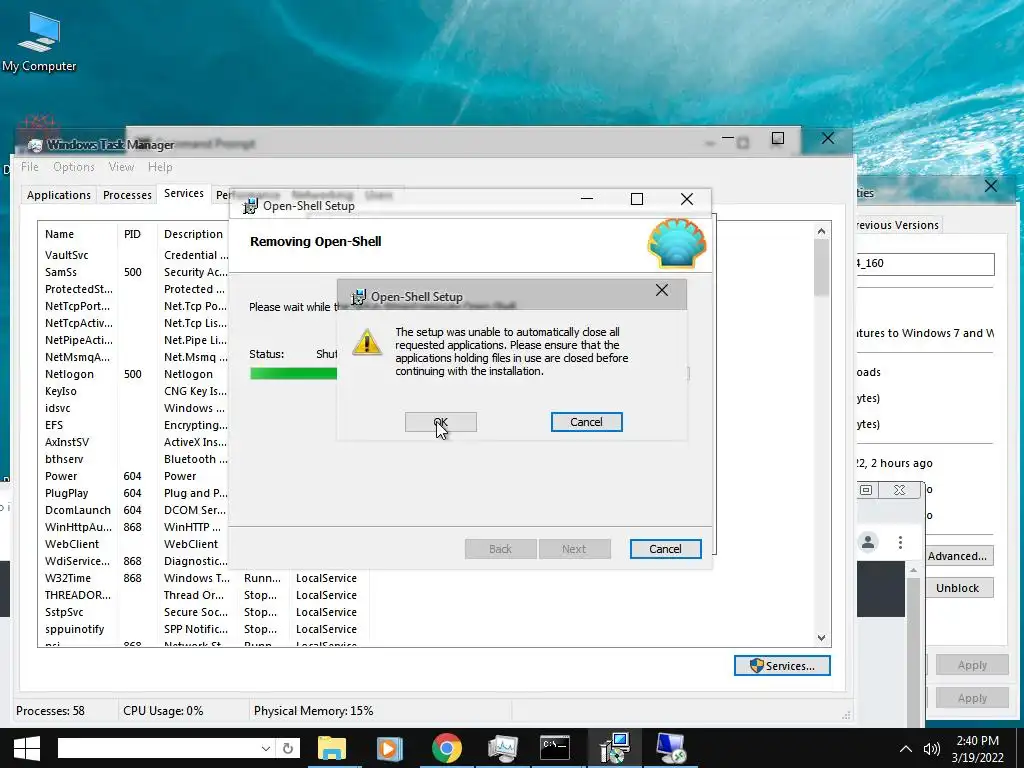Open the taskbar address box dropdown arrow

265,748
